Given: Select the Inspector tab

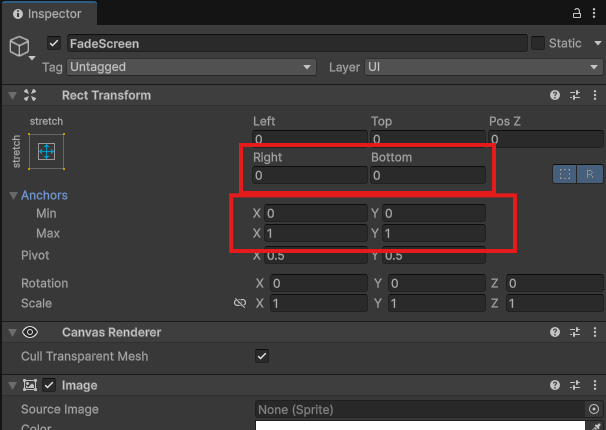Looking at the screenshot, I should [48, 14].
